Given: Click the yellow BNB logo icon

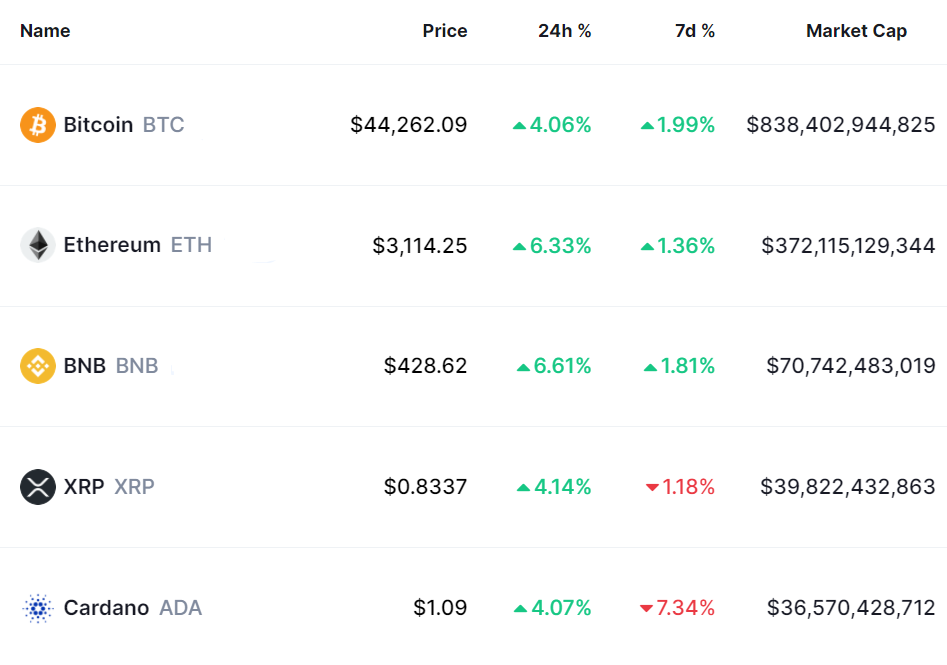Looking at the screenshot, I should [38, 366].
